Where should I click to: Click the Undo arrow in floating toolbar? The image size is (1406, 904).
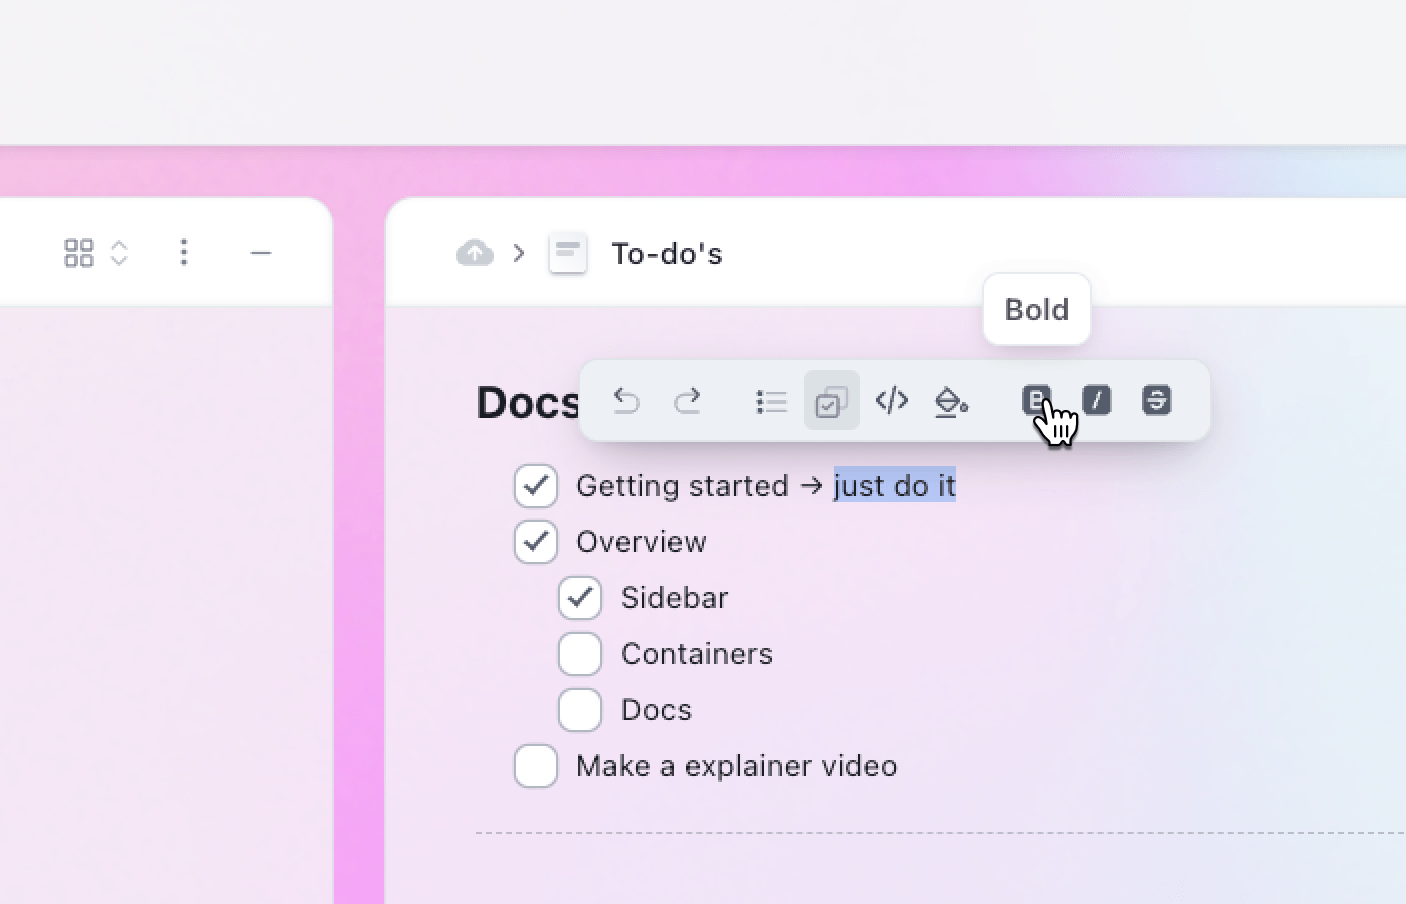point(626,401)
